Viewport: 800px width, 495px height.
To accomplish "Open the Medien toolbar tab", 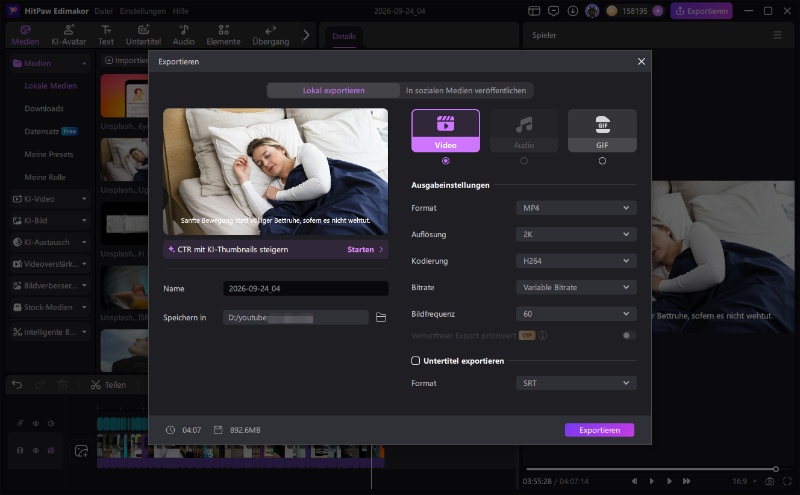I will (25, 35).
